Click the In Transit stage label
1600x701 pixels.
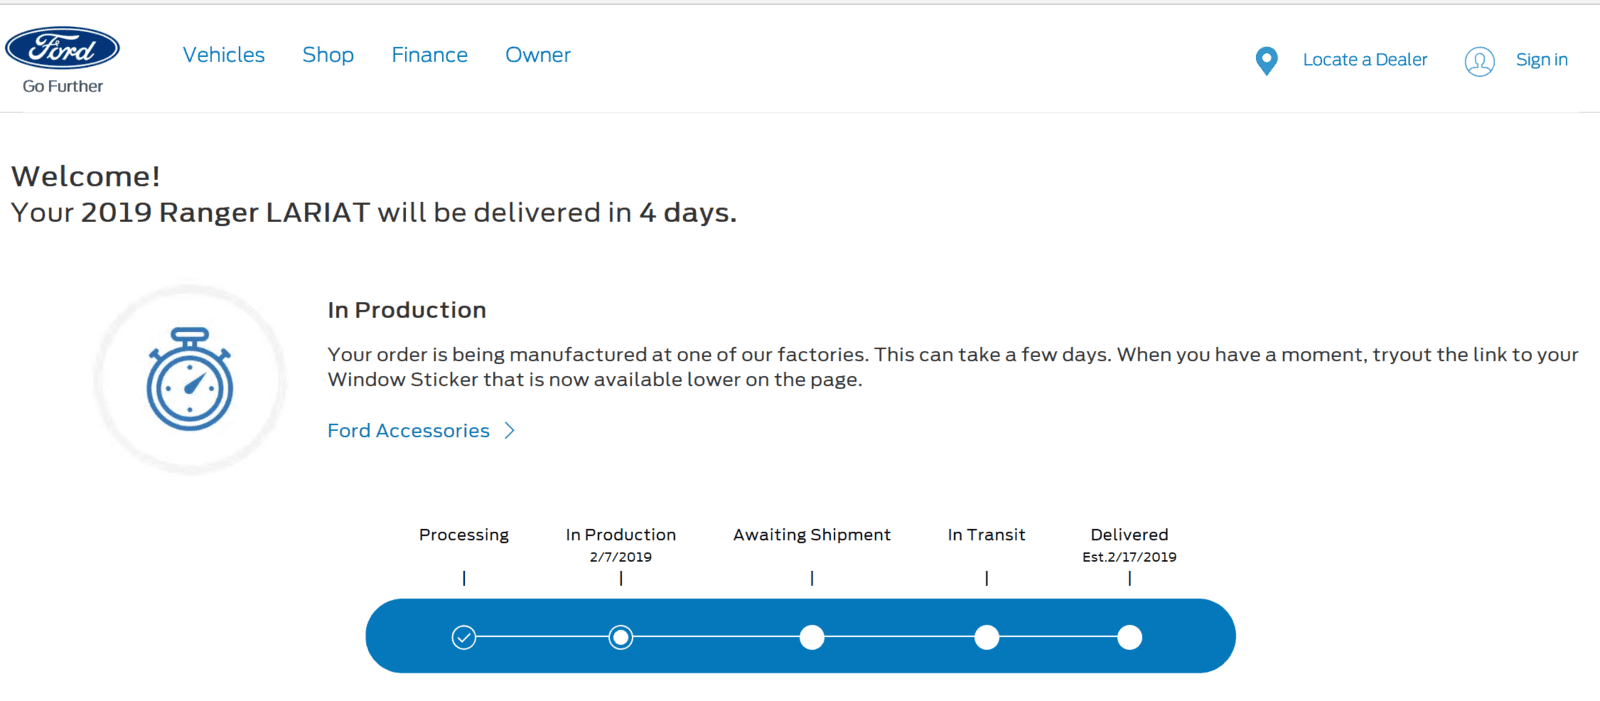click(x=987, y=535)
